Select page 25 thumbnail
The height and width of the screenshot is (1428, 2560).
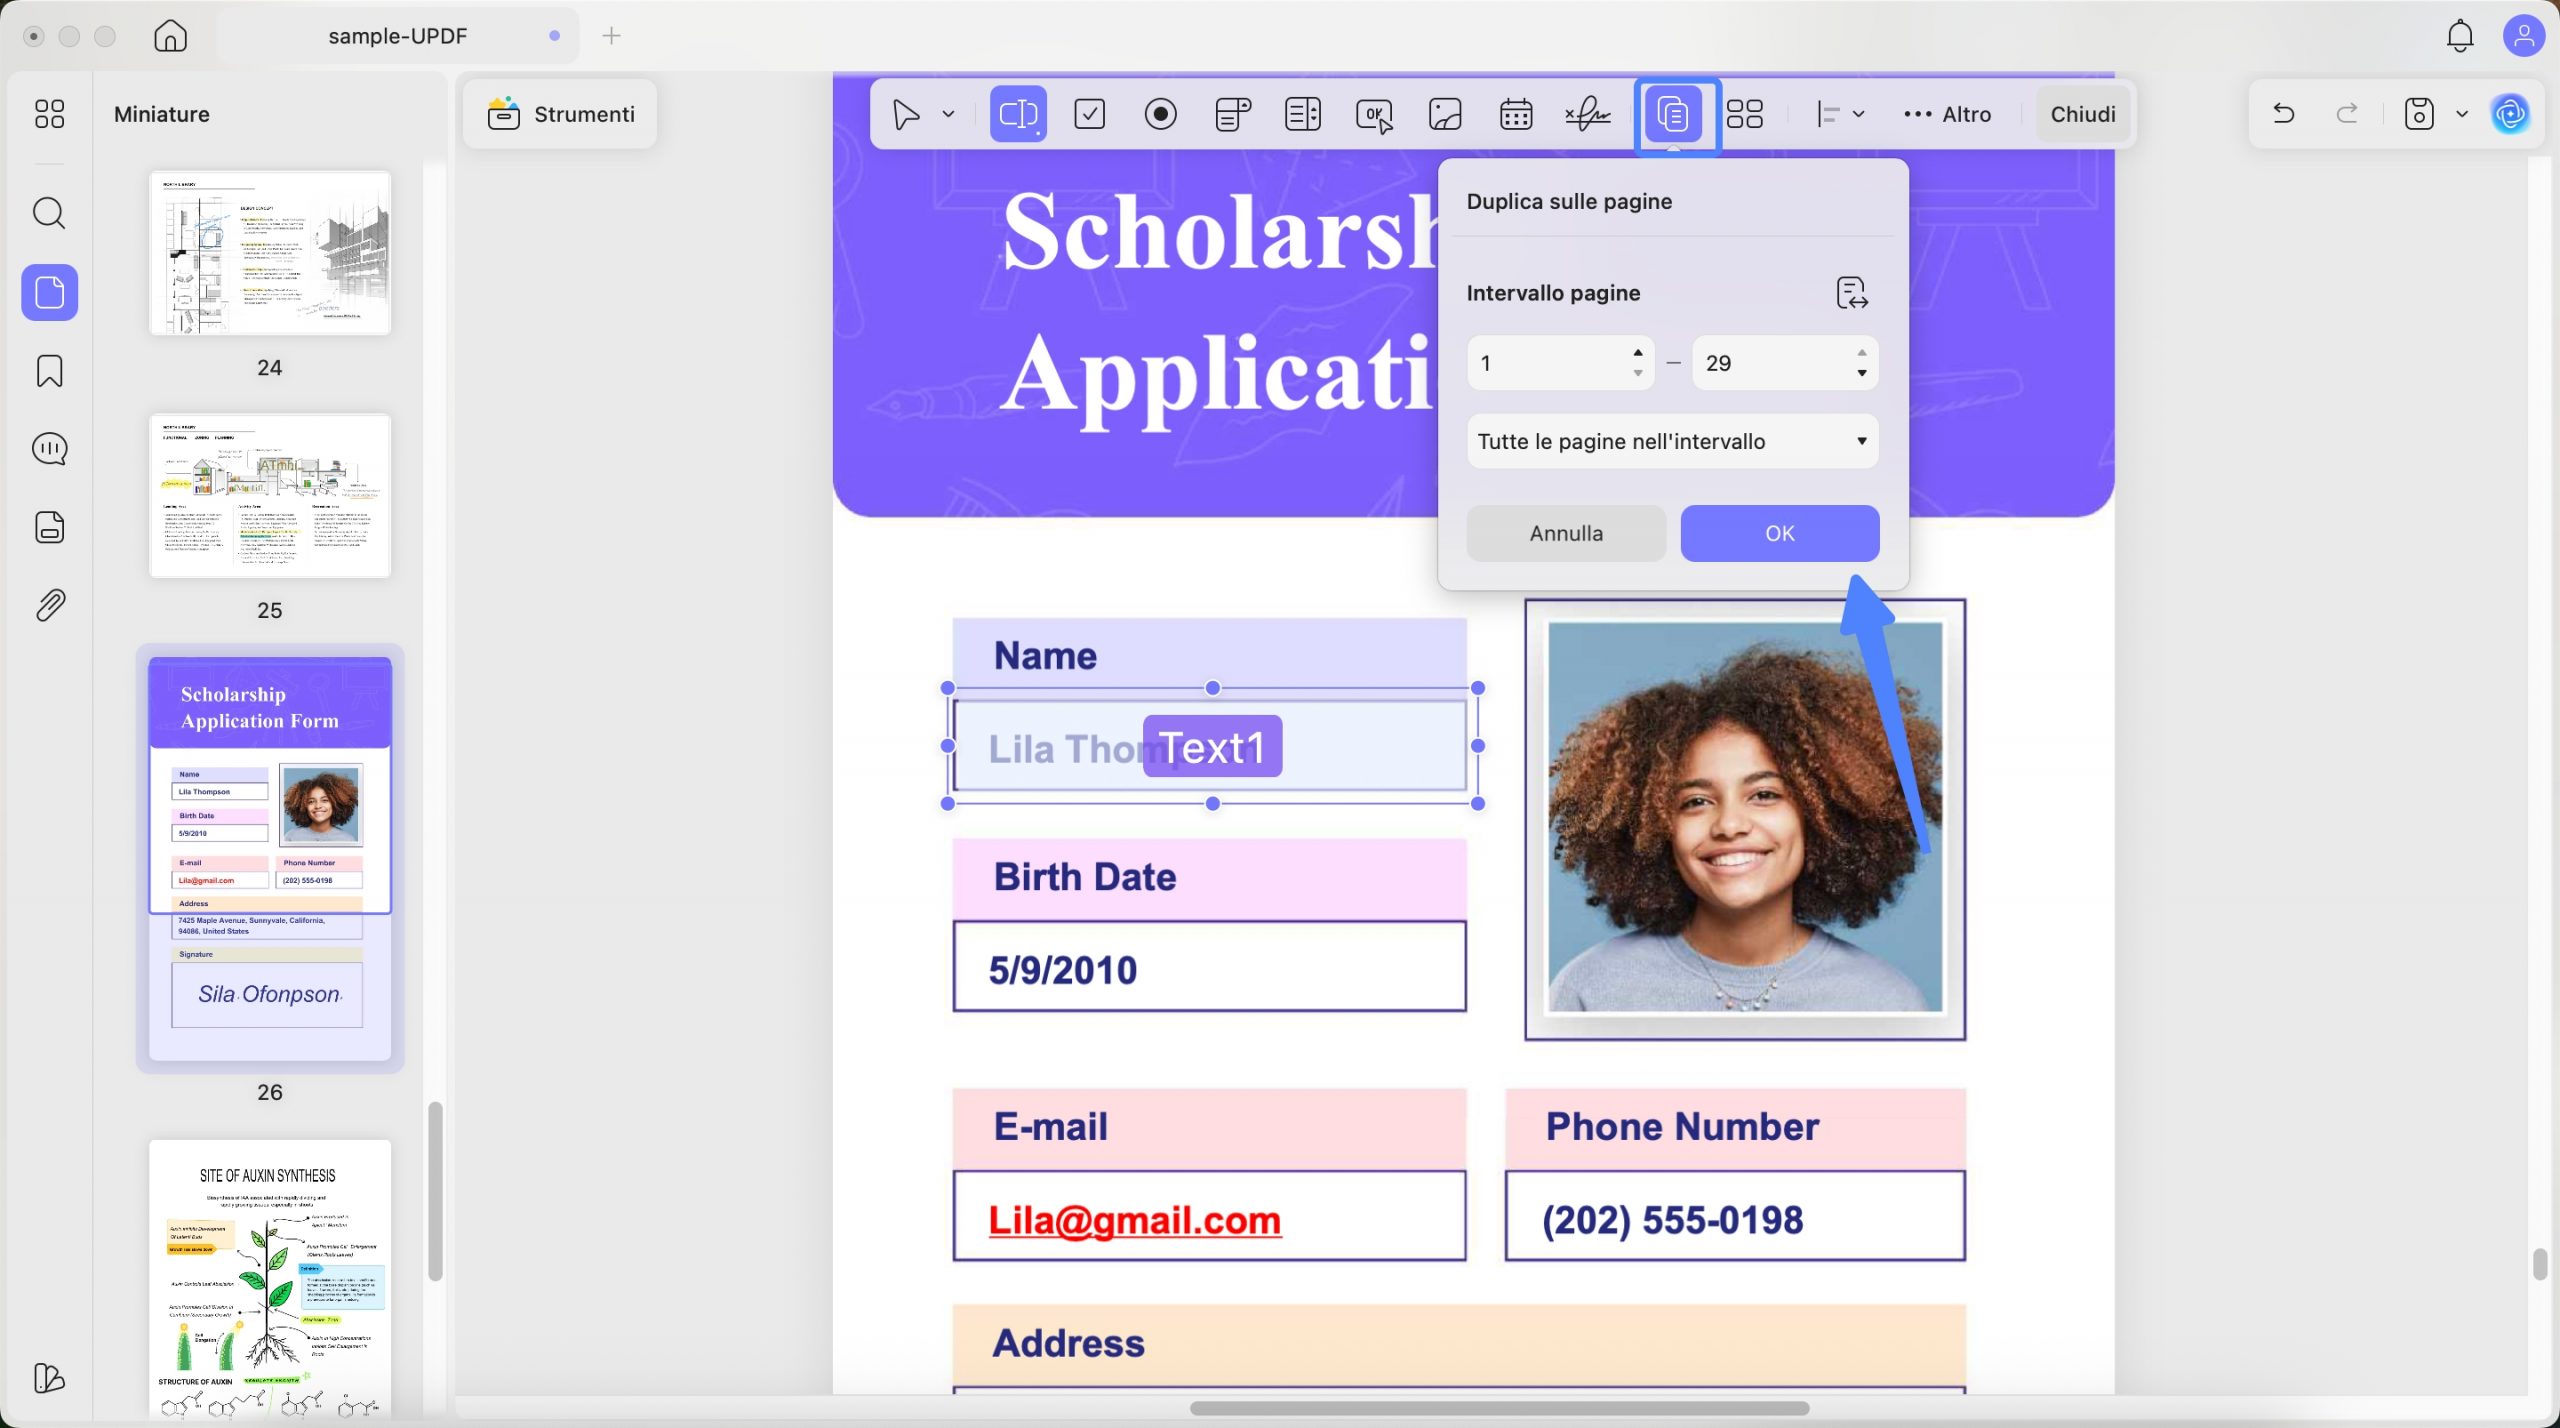pyautogui.click(x=270, y=496)
